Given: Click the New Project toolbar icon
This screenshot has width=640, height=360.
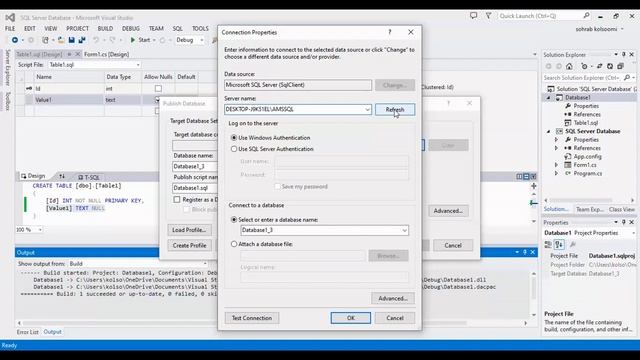Looking at the screenshot, I should coord(45,40).
